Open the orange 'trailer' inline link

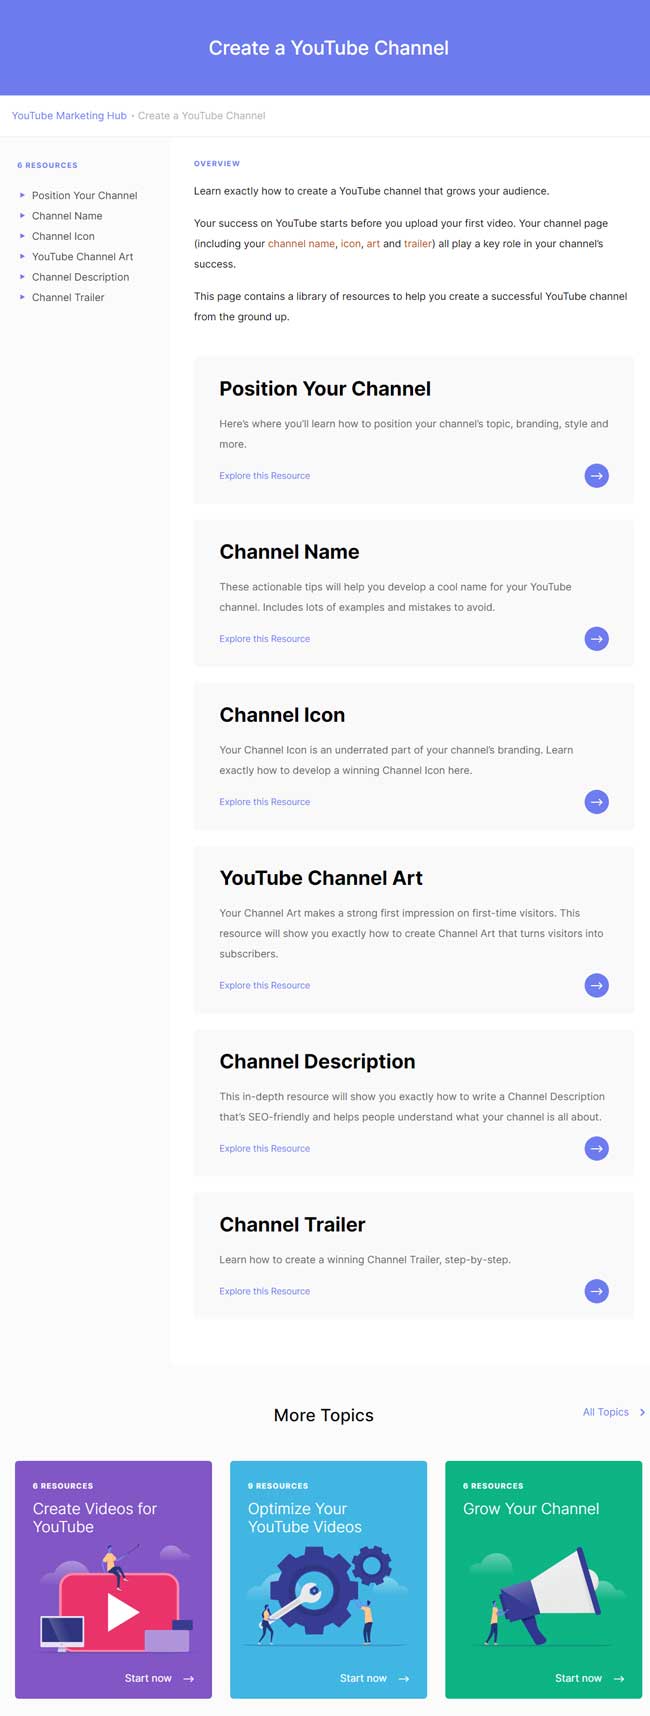pyautogui.click(x=417, y=244)
